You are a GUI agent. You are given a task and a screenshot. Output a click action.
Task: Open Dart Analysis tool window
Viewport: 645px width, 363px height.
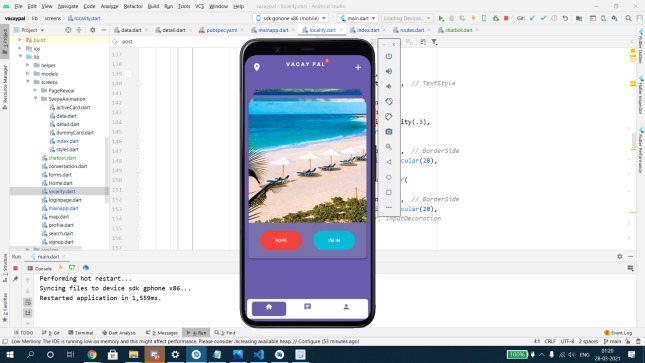[119, 333]
